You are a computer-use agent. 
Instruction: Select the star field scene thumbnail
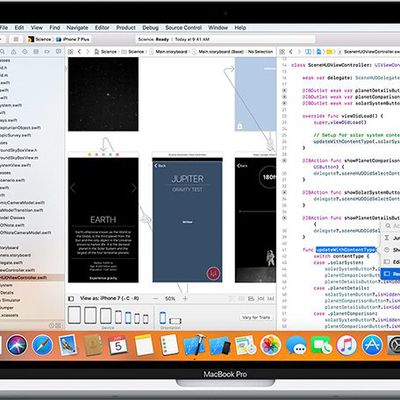pyautogui.click(x=103, y=94)
